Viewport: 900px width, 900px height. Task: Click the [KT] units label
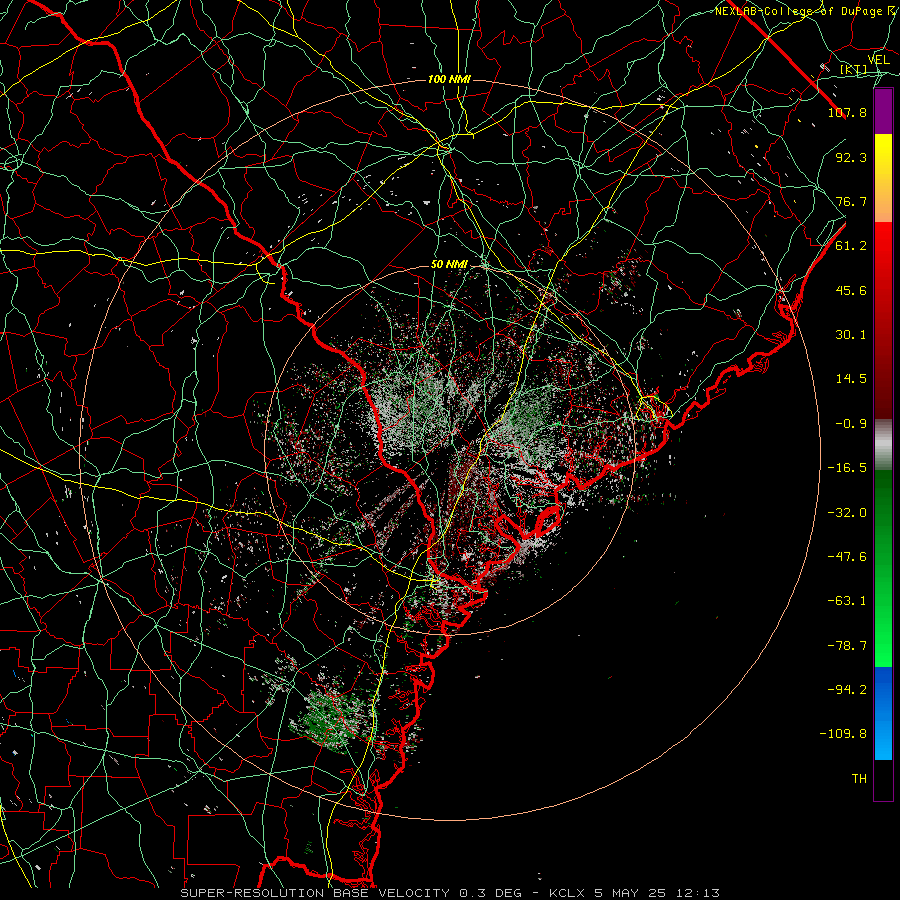(x=854, y=69)
